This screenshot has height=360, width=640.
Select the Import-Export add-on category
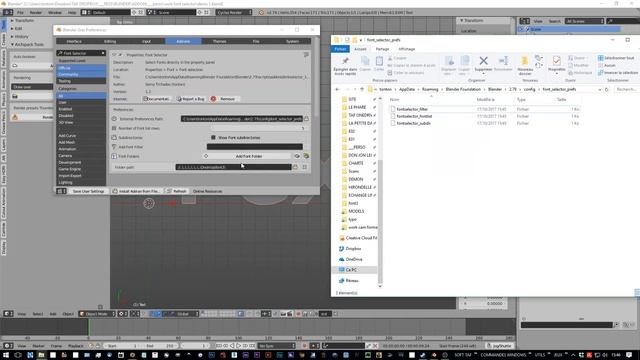click(81, 176)
